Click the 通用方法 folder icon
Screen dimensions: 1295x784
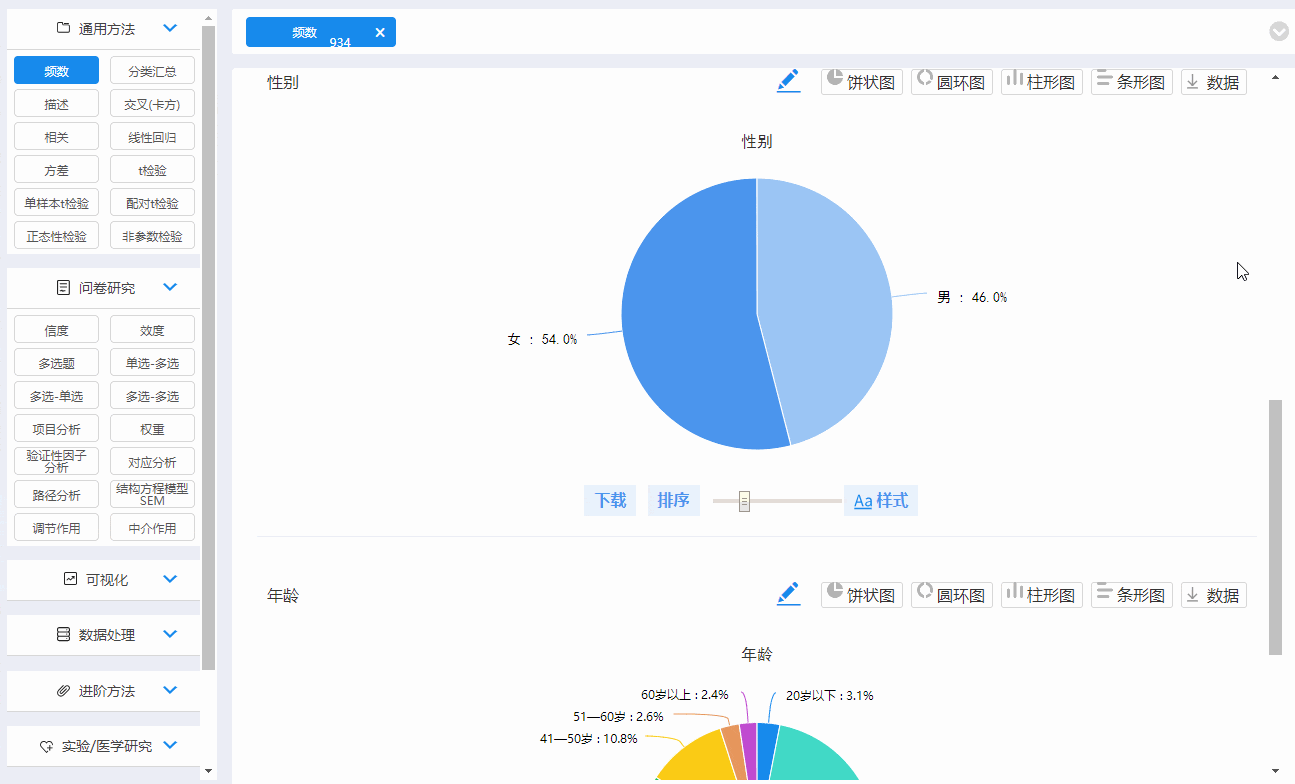(x=64, y=28)
